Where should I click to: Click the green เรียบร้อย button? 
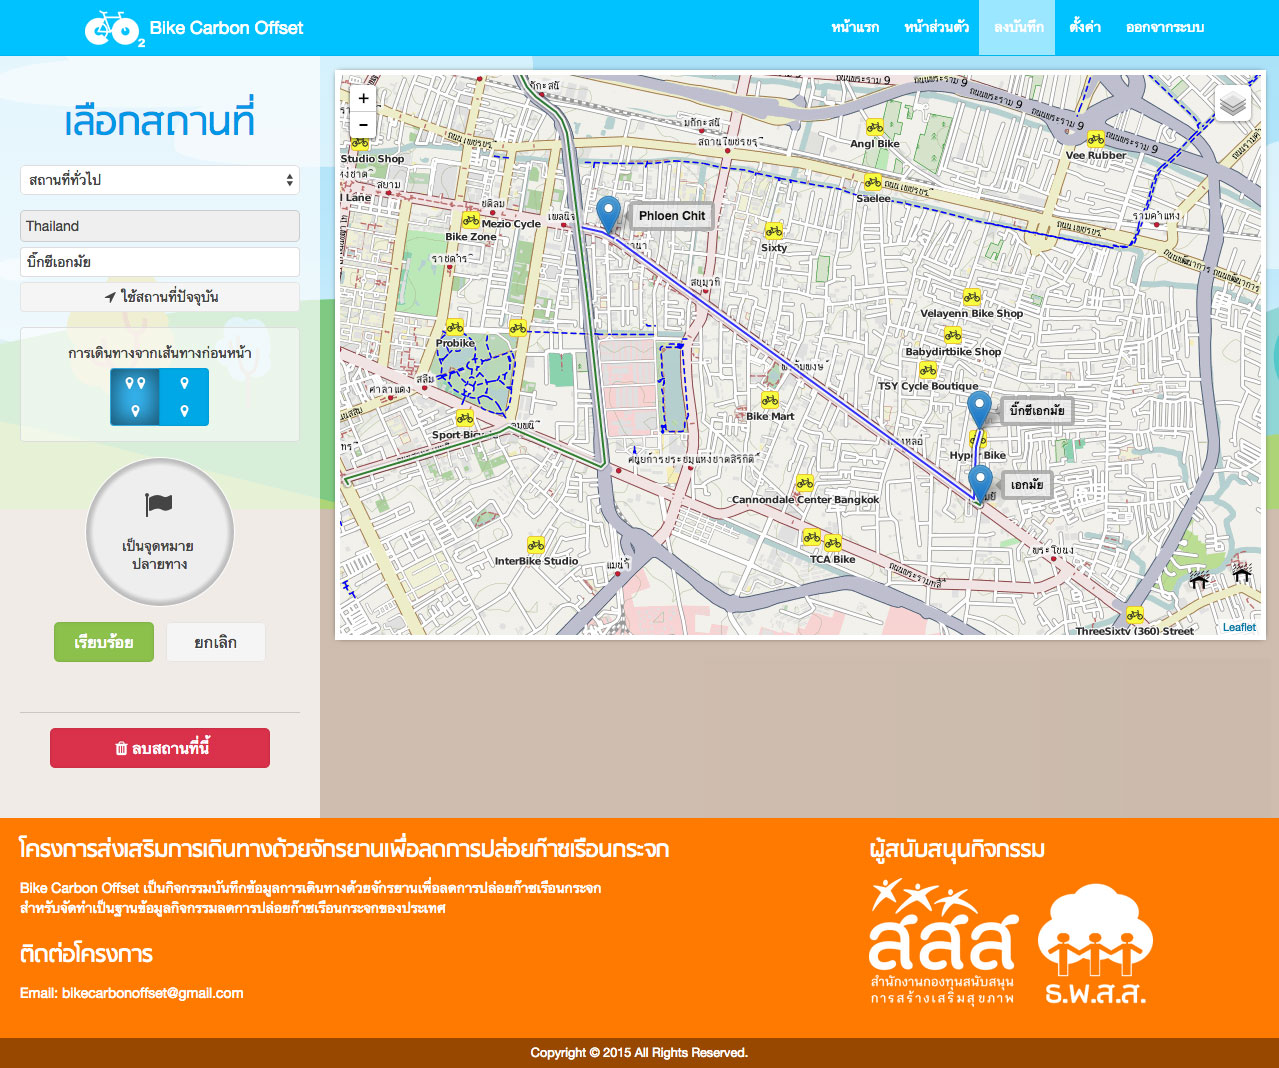pyautogui.click(x=104, y=642)
